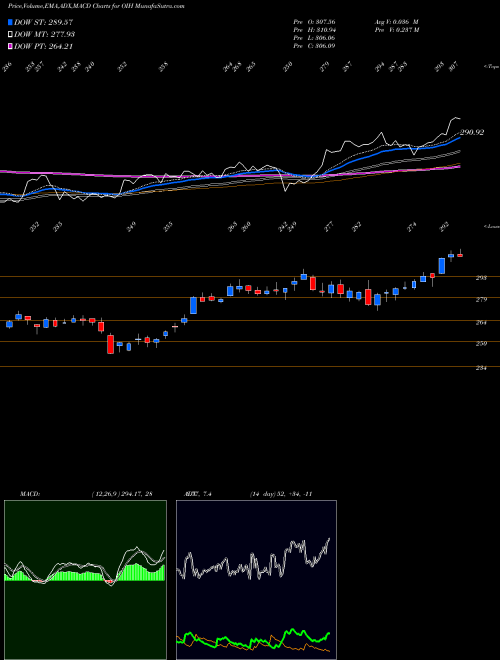Viewport: 500px width, 660px height.
Task: Click the 234 price axis label
Action: (x=481, y=368)
